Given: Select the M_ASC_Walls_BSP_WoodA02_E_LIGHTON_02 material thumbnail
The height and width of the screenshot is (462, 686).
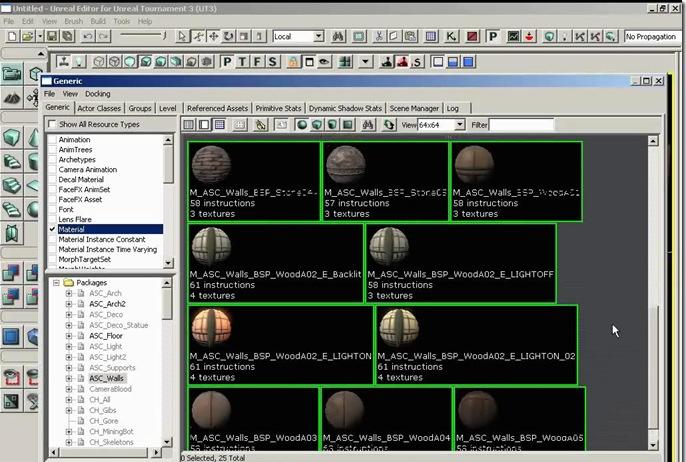Looking at the screenshot, I should point(476,345).
